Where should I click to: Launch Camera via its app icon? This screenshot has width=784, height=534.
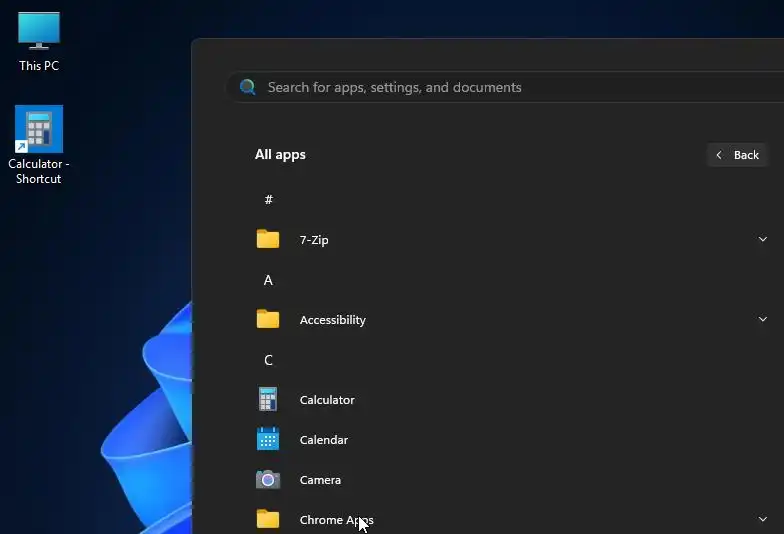pyautogui.click(x=268, y=480)
